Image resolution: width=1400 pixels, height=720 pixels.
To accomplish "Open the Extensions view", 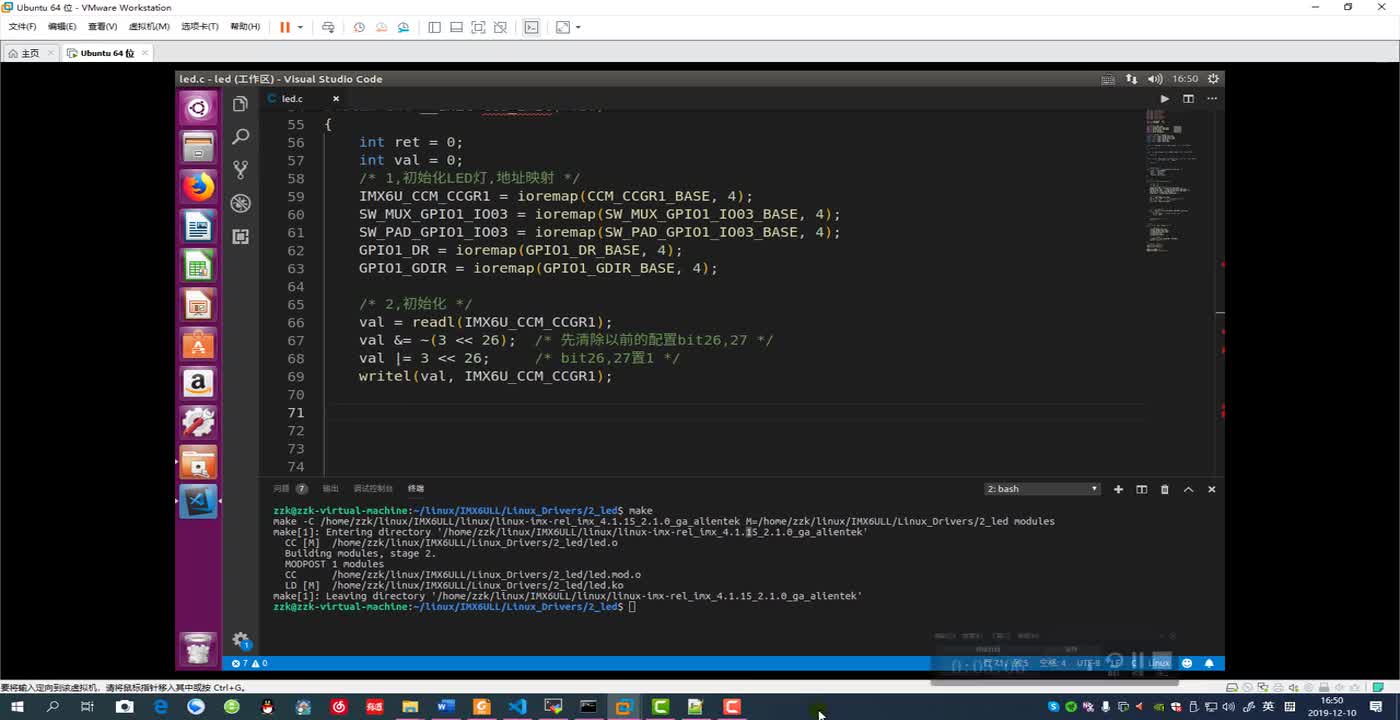I will tap(240, 236).
